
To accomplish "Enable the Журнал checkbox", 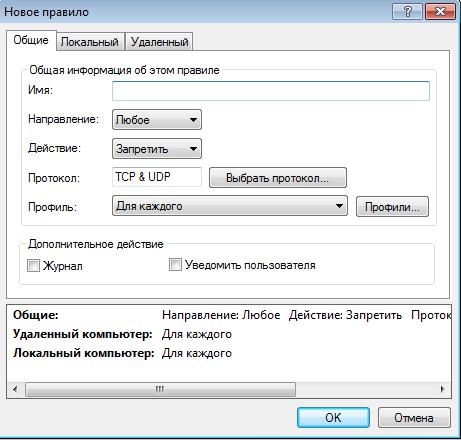I will click(x=33, y=266).
